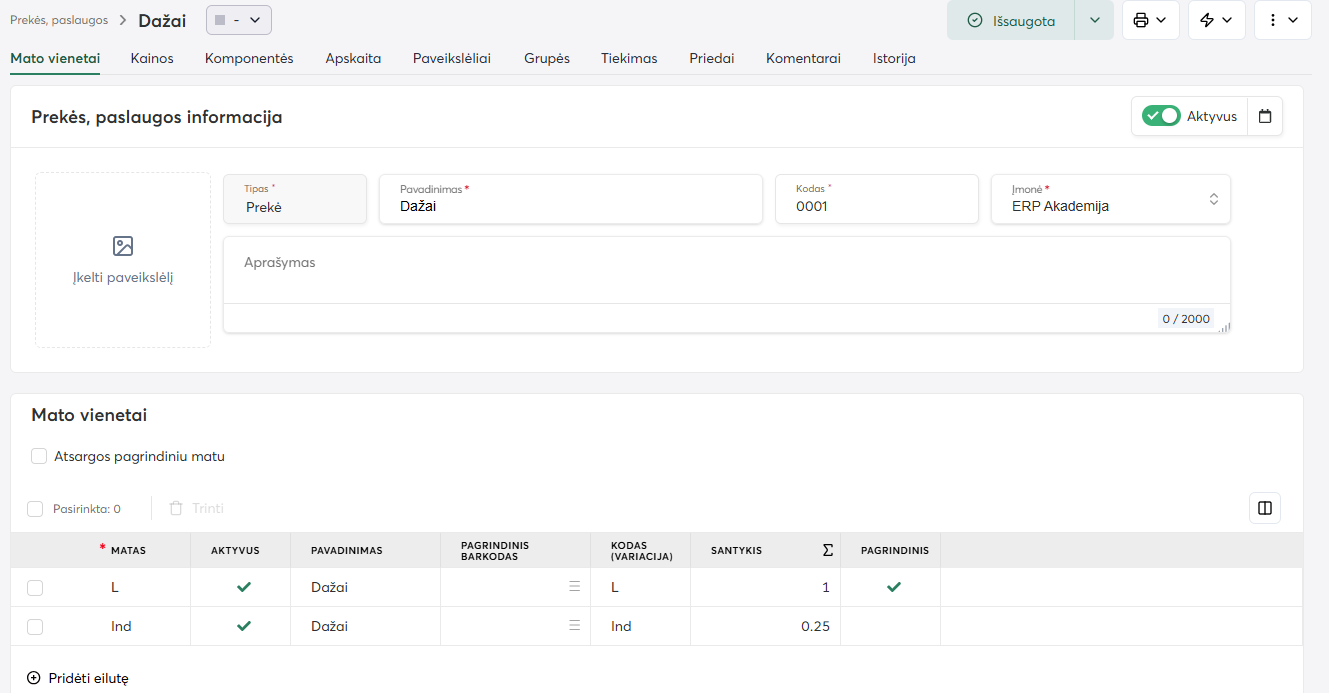Screen dimensions: 1329x693
Task: Click the Pavadinimas field containing Dažai
Action: 571,199
